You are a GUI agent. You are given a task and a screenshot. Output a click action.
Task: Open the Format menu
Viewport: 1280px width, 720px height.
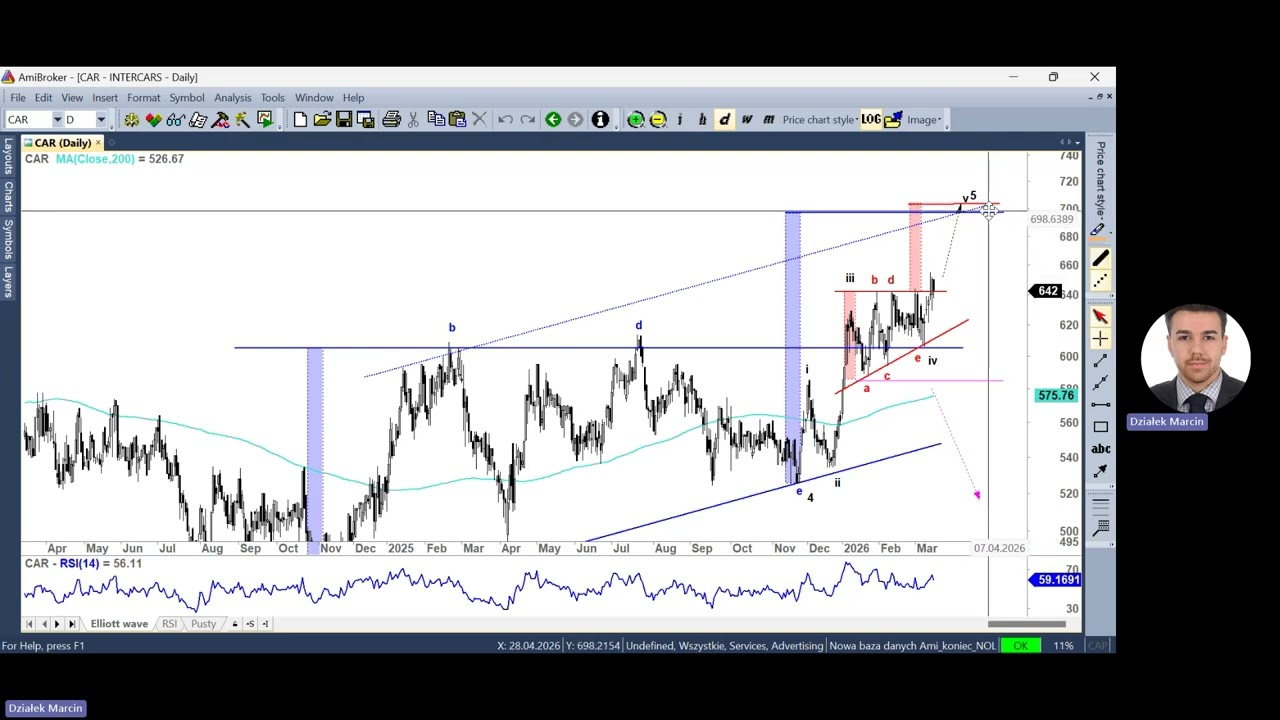143,98
